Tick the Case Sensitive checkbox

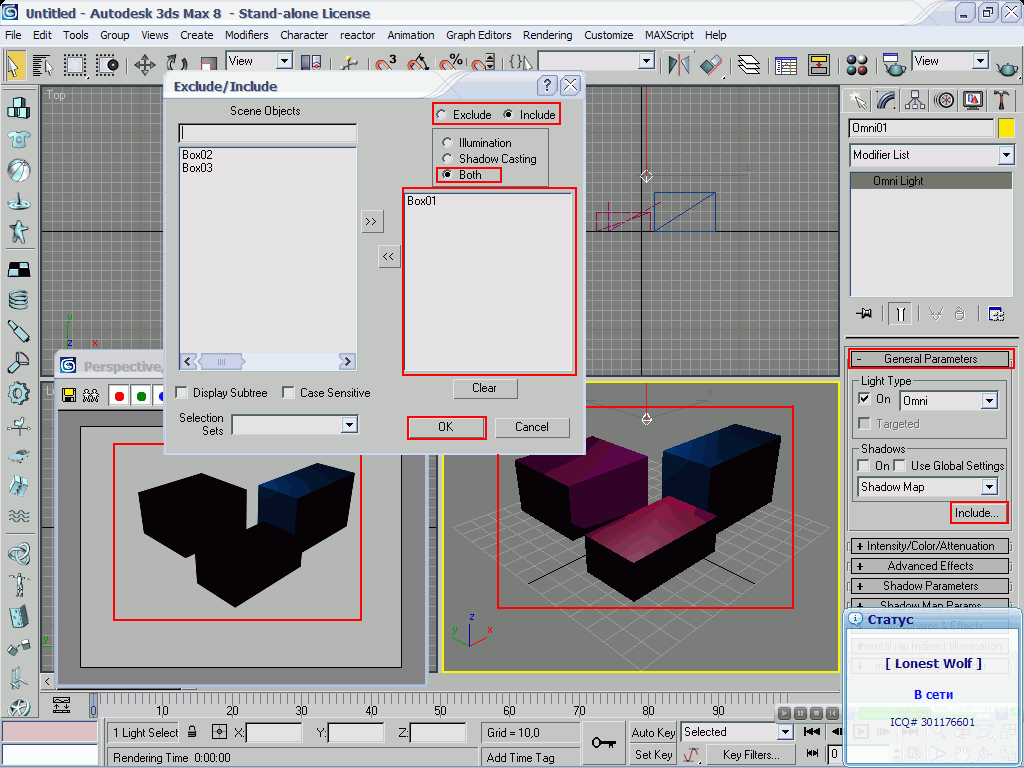tap(288, 393)
